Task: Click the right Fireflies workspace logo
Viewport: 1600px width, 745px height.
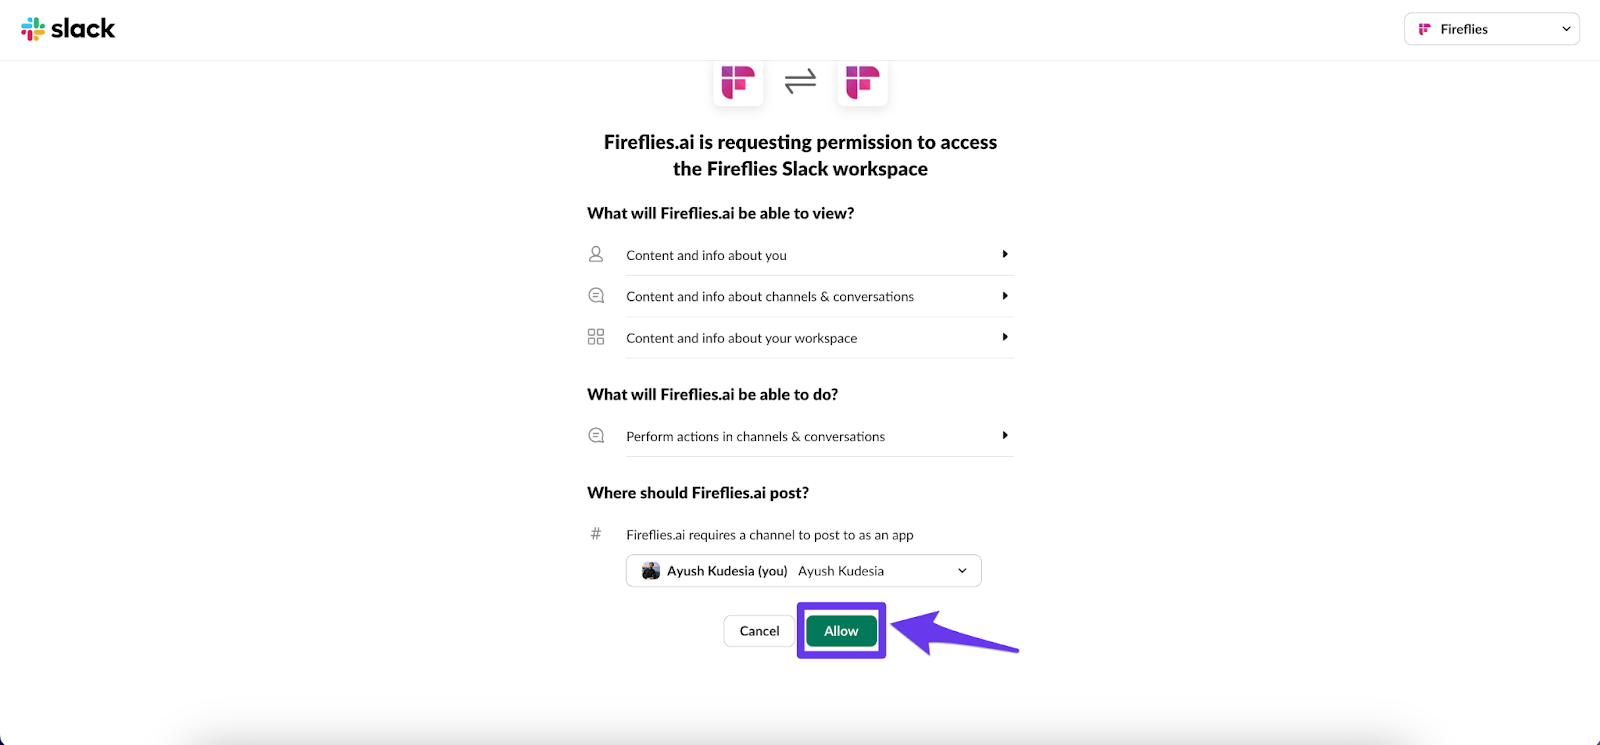Action: pos(862,82)
